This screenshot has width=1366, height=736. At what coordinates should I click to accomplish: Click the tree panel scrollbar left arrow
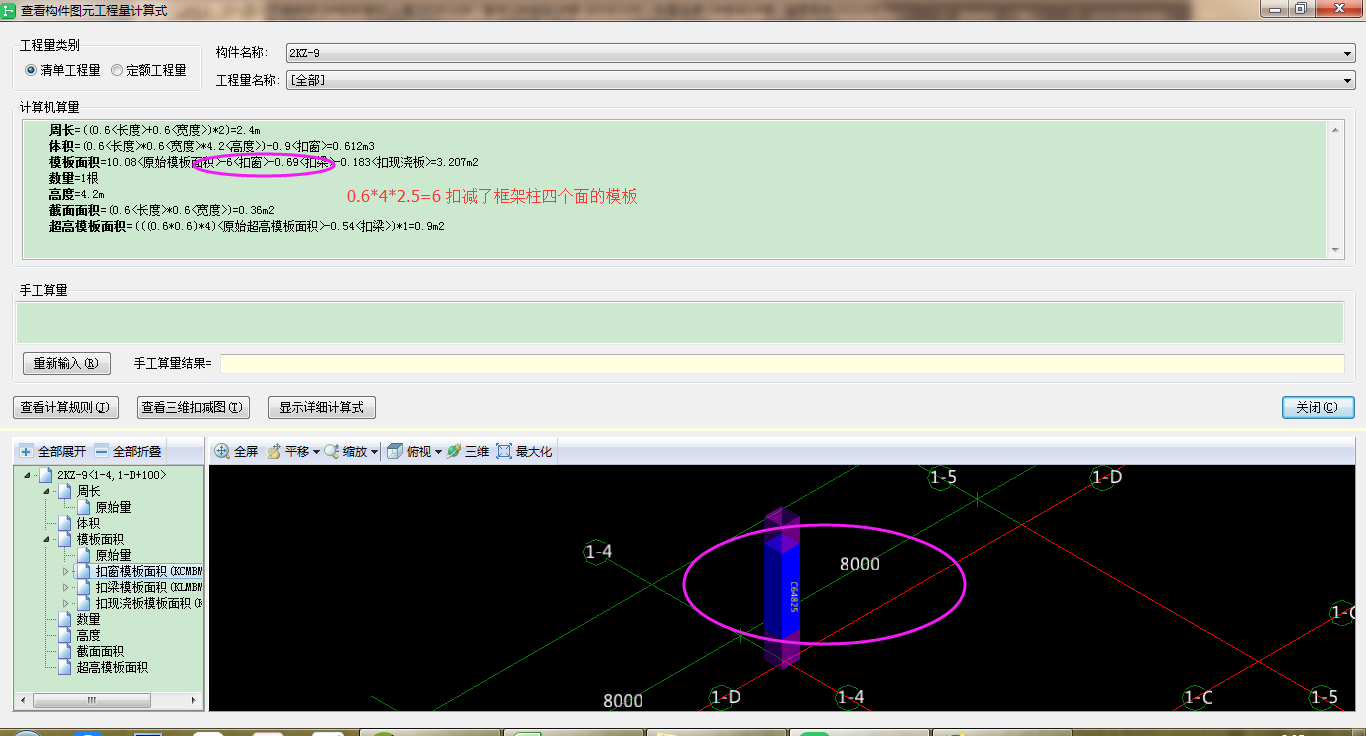[x=23, y=700]
